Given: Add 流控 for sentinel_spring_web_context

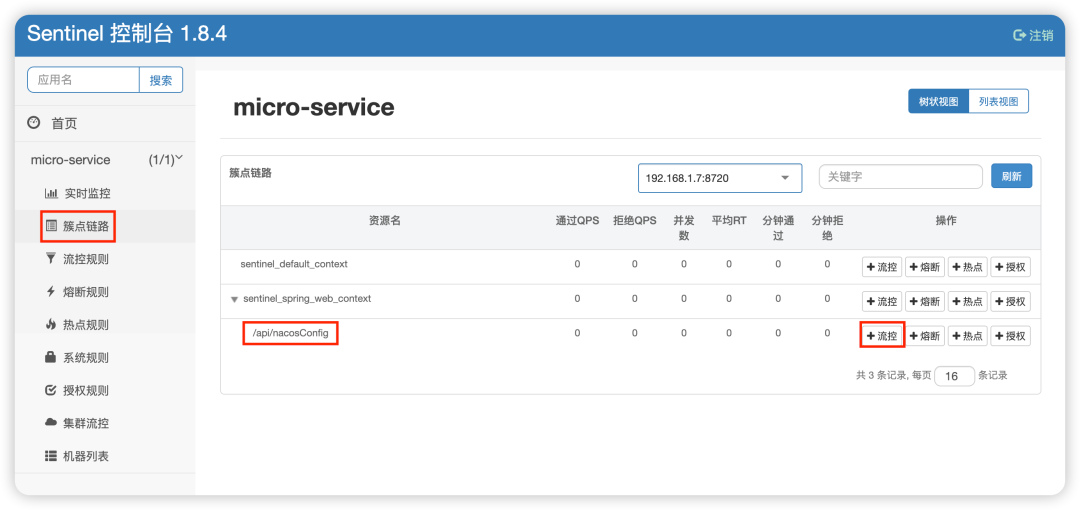Looking at the screenshot, I should (x=882, y=301).
